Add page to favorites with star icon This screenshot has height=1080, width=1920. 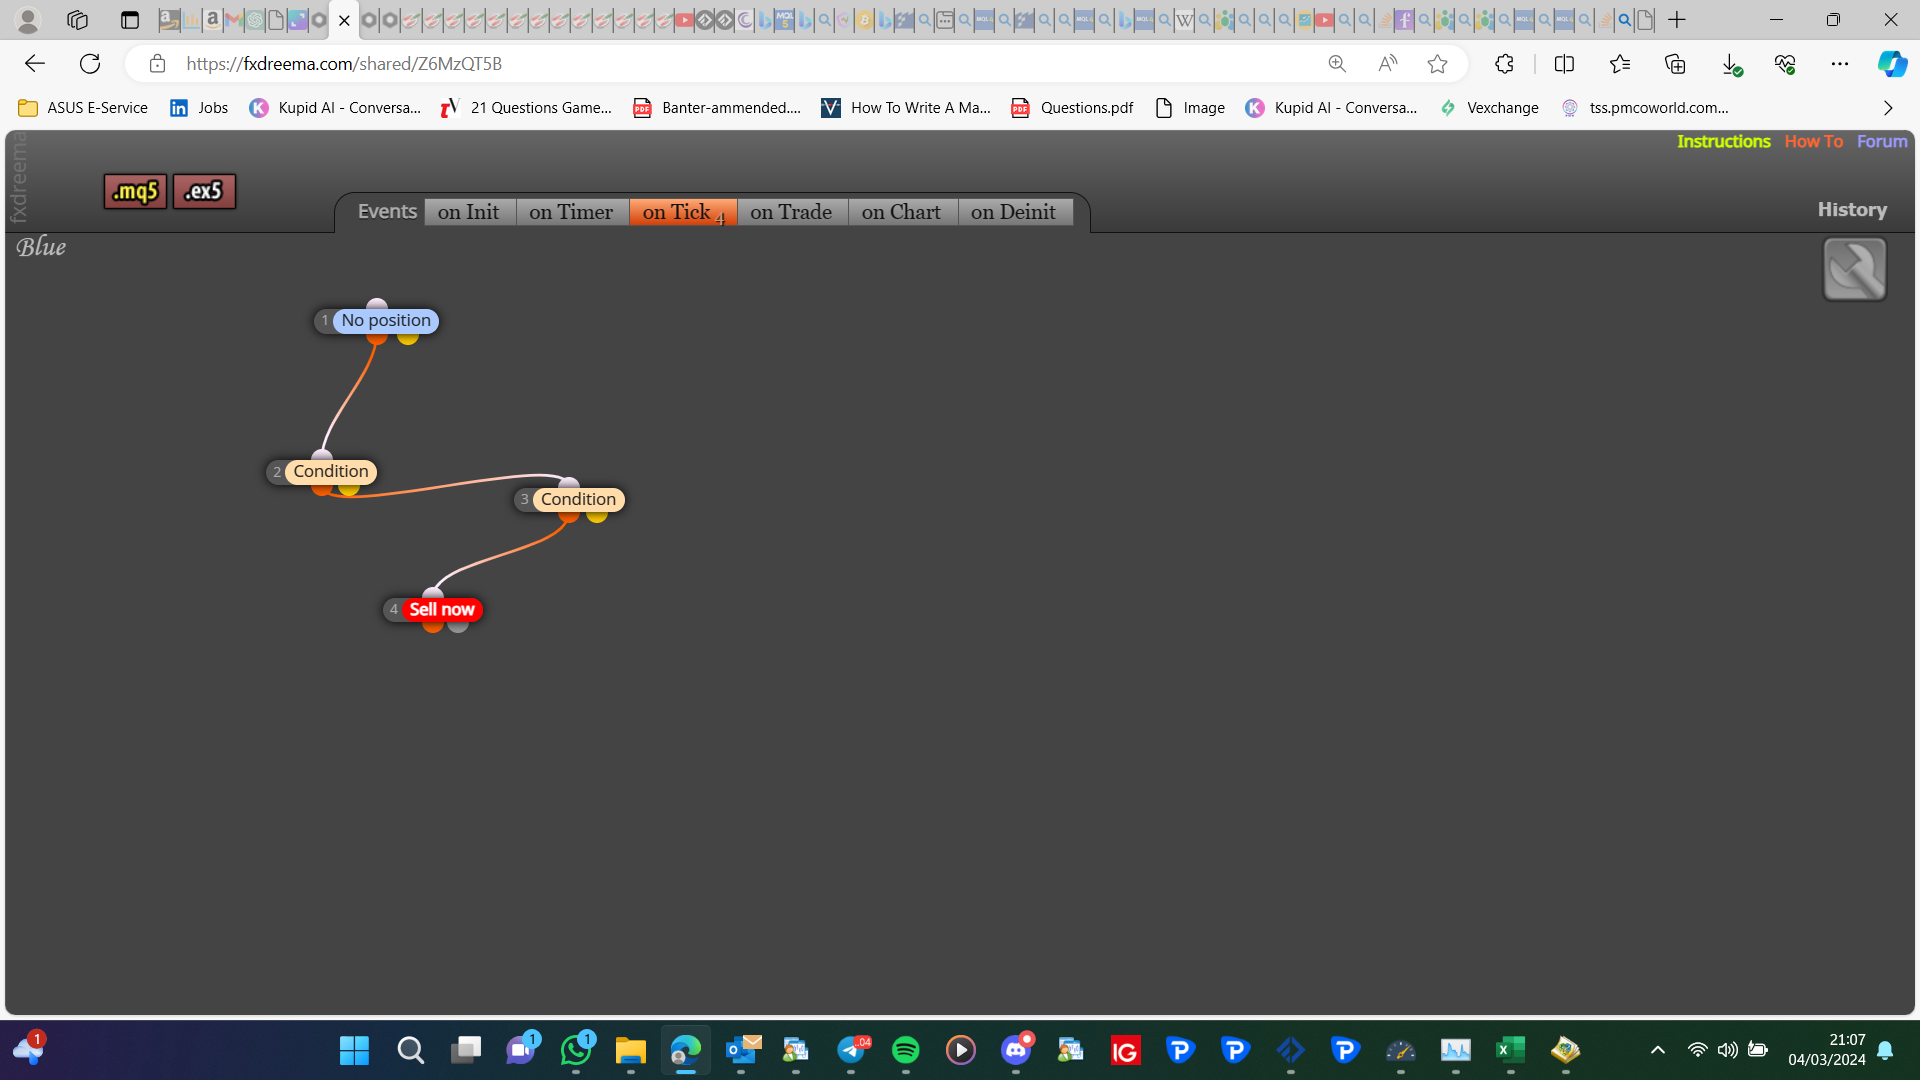(x=1437, y=64)
